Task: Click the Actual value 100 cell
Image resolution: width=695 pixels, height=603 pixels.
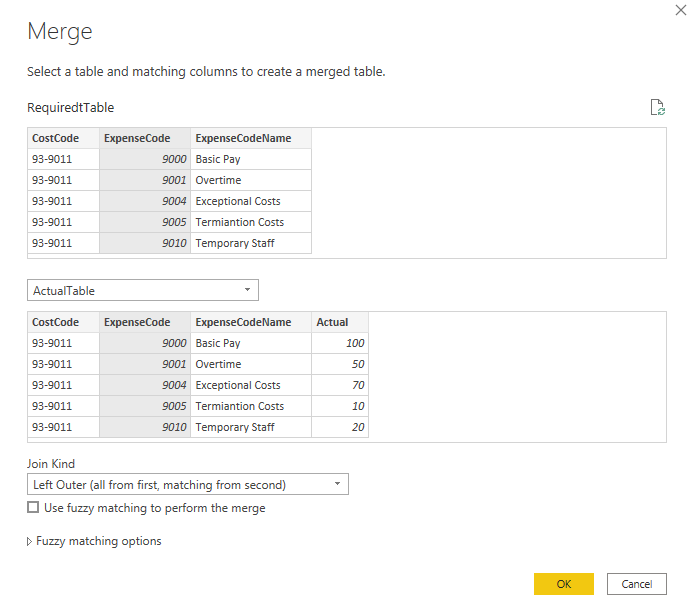Action: click(340, 343)
